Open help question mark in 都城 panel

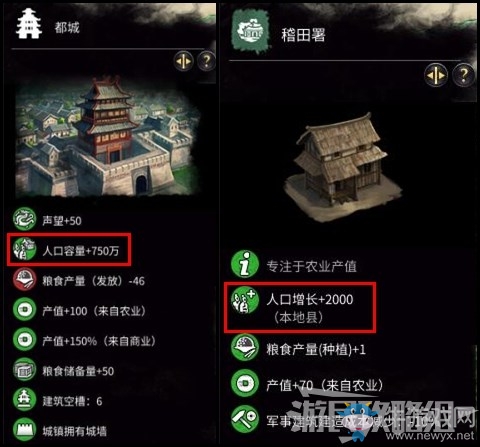pos(206,61)
